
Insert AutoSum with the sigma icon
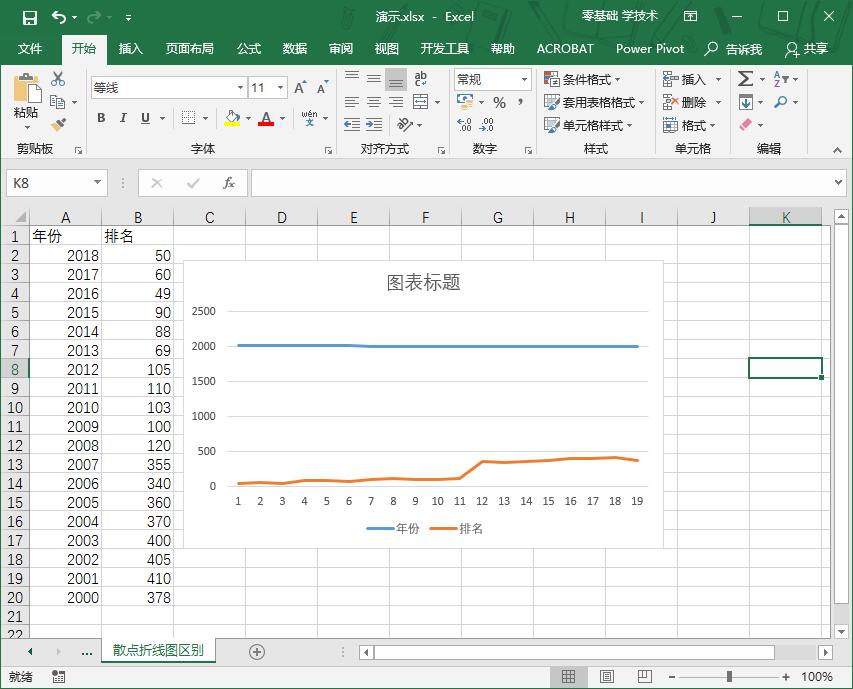coord(745,79)
